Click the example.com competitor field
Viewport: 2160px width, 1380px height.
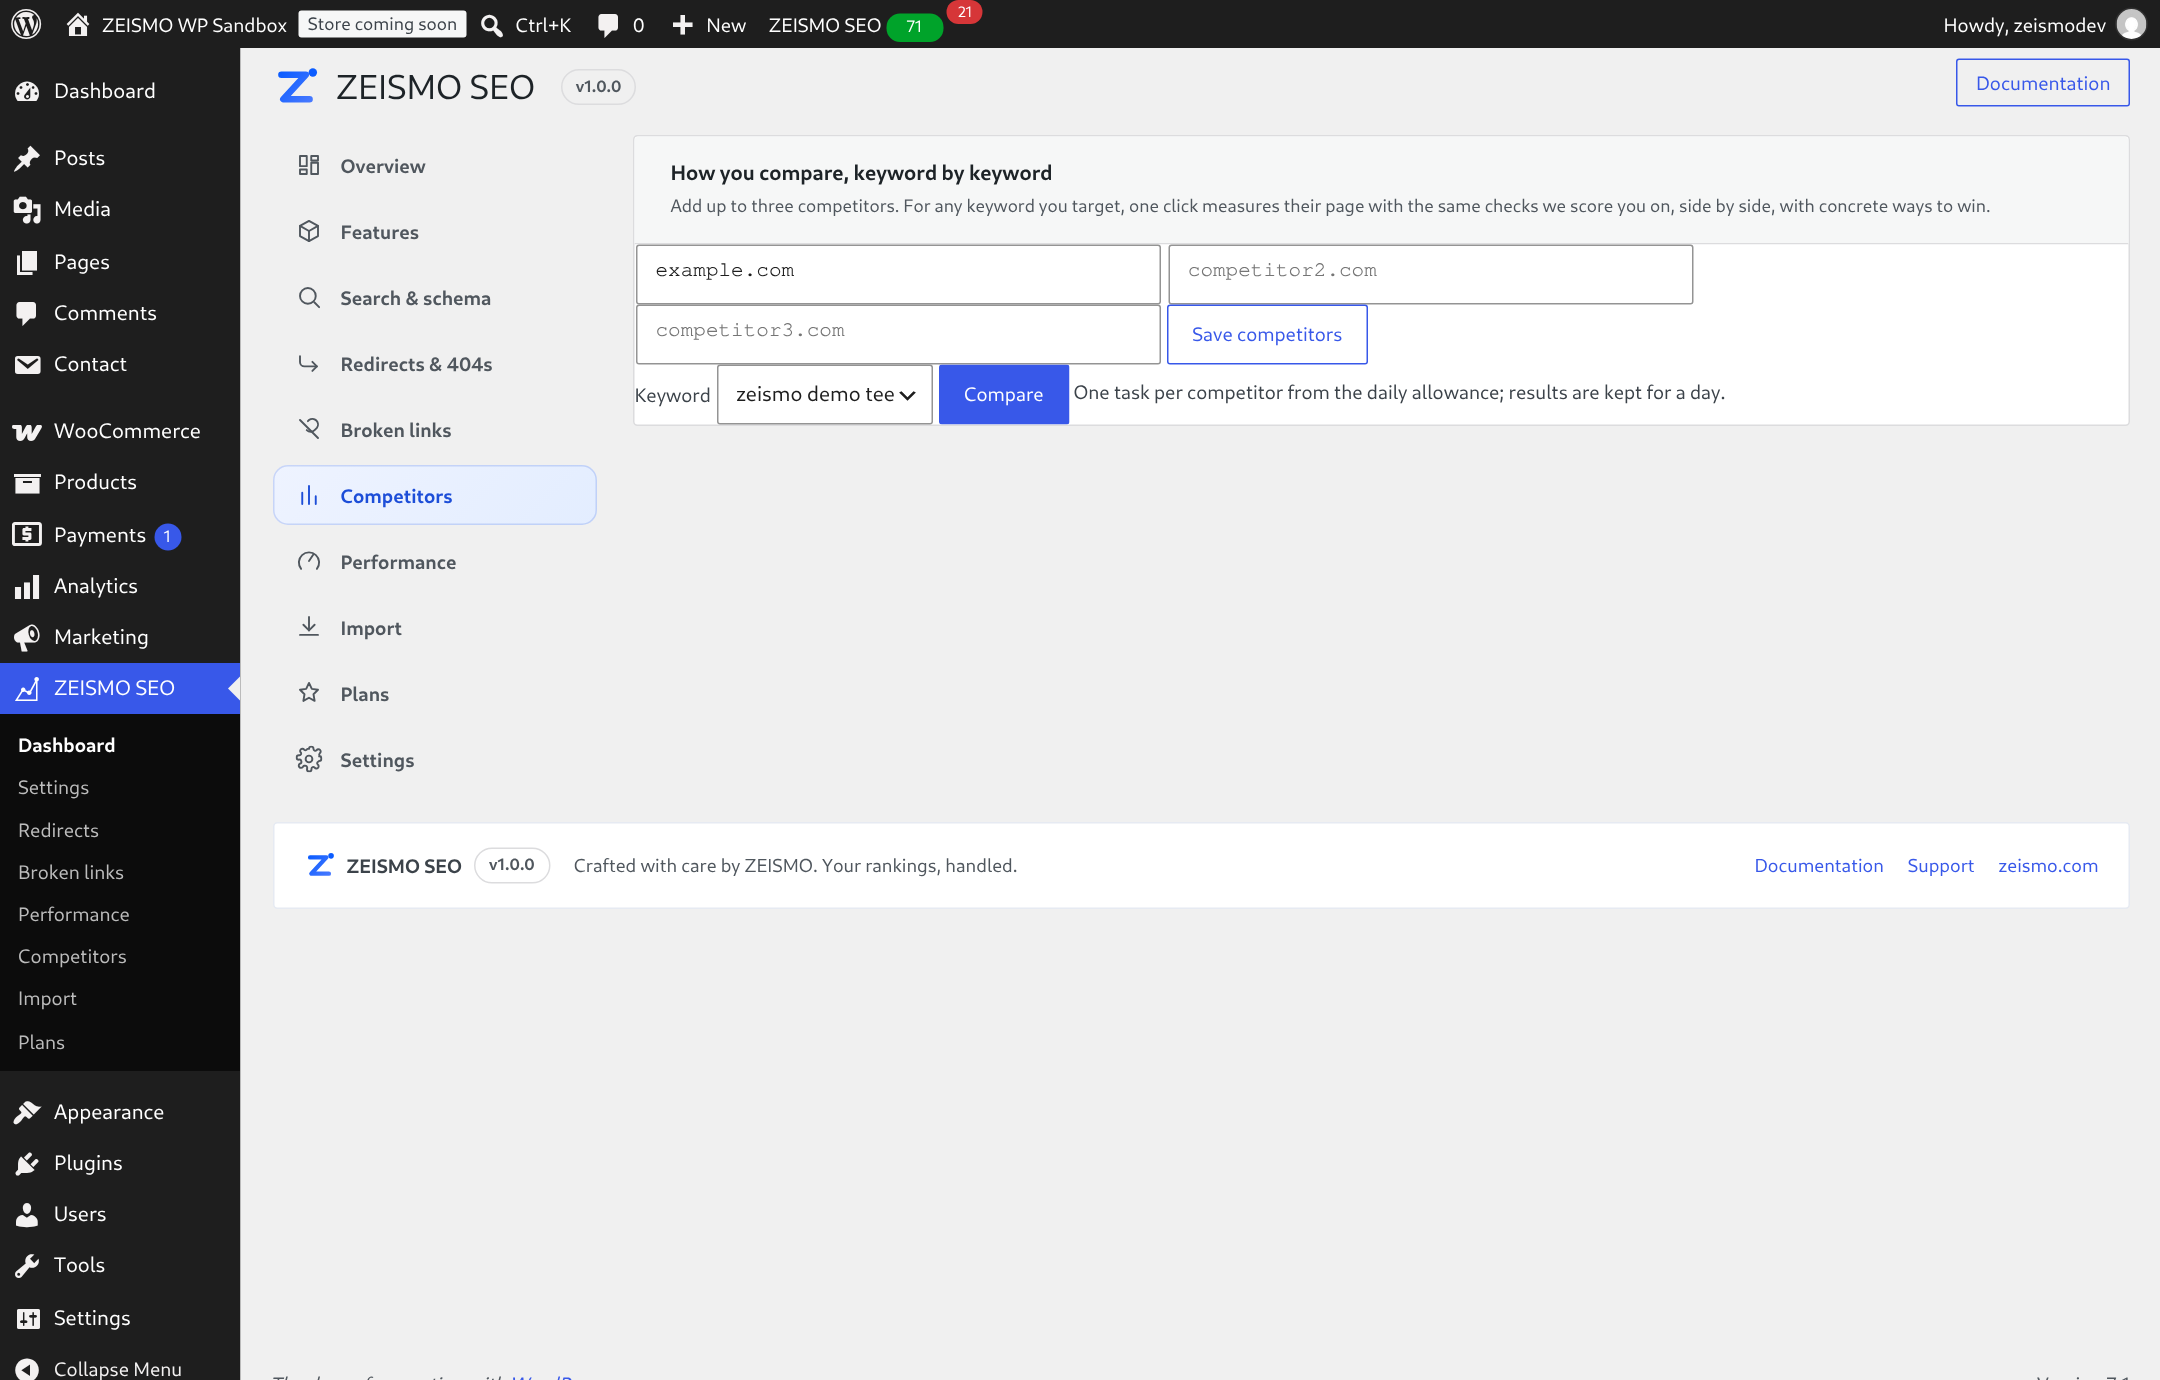(898, 274)
